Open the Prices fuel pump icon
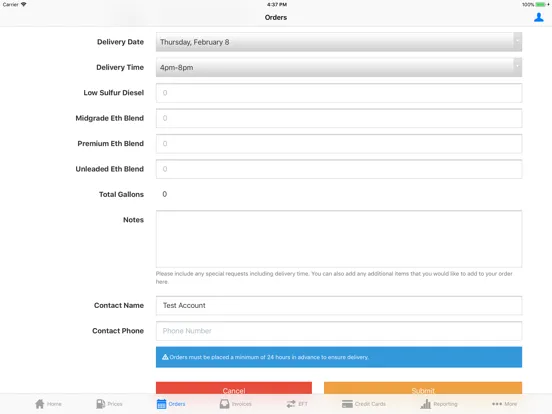This screenshot has width=552, height=414. (x=100, y=404)
